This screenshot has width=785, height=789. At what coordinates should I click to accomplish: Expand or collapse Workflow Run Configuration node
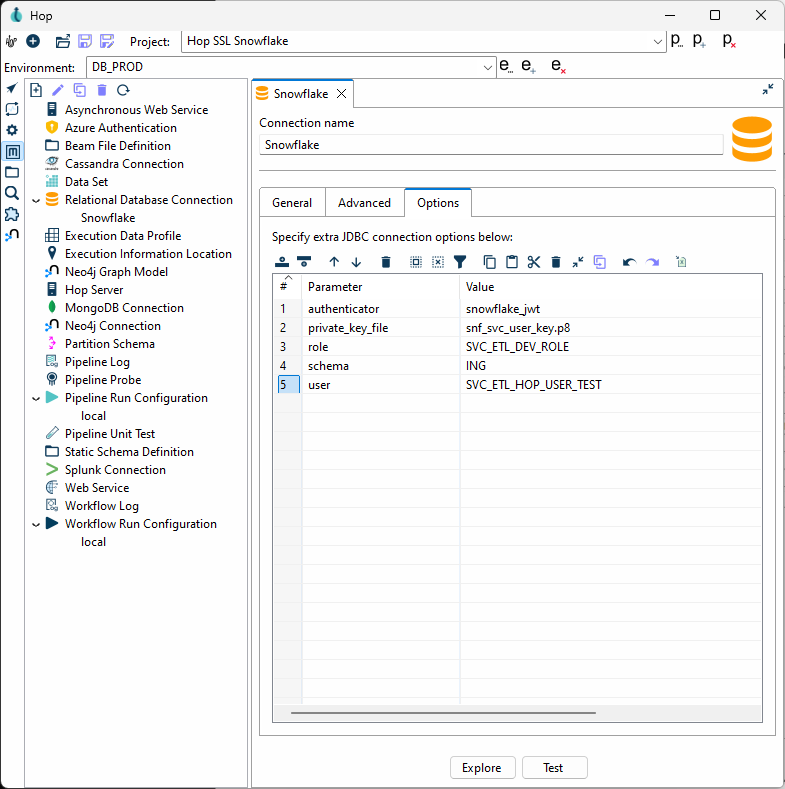37,524
